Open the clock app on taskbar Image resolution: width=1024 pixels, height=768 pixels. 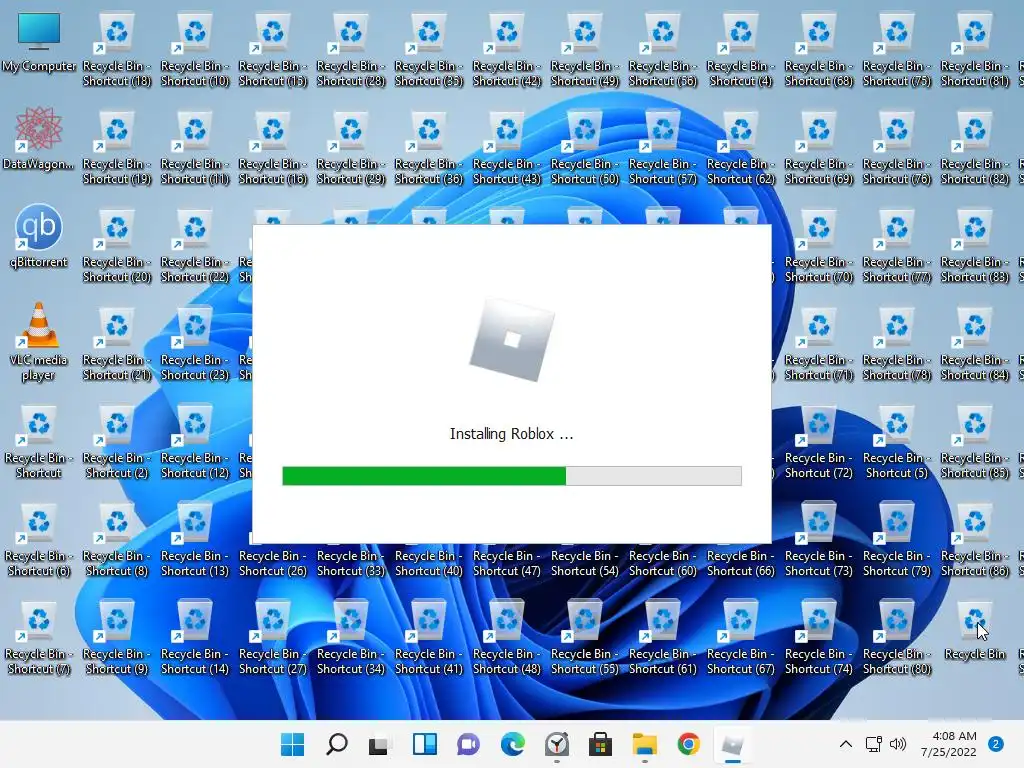pyautogui.click(x=556, y=744)
